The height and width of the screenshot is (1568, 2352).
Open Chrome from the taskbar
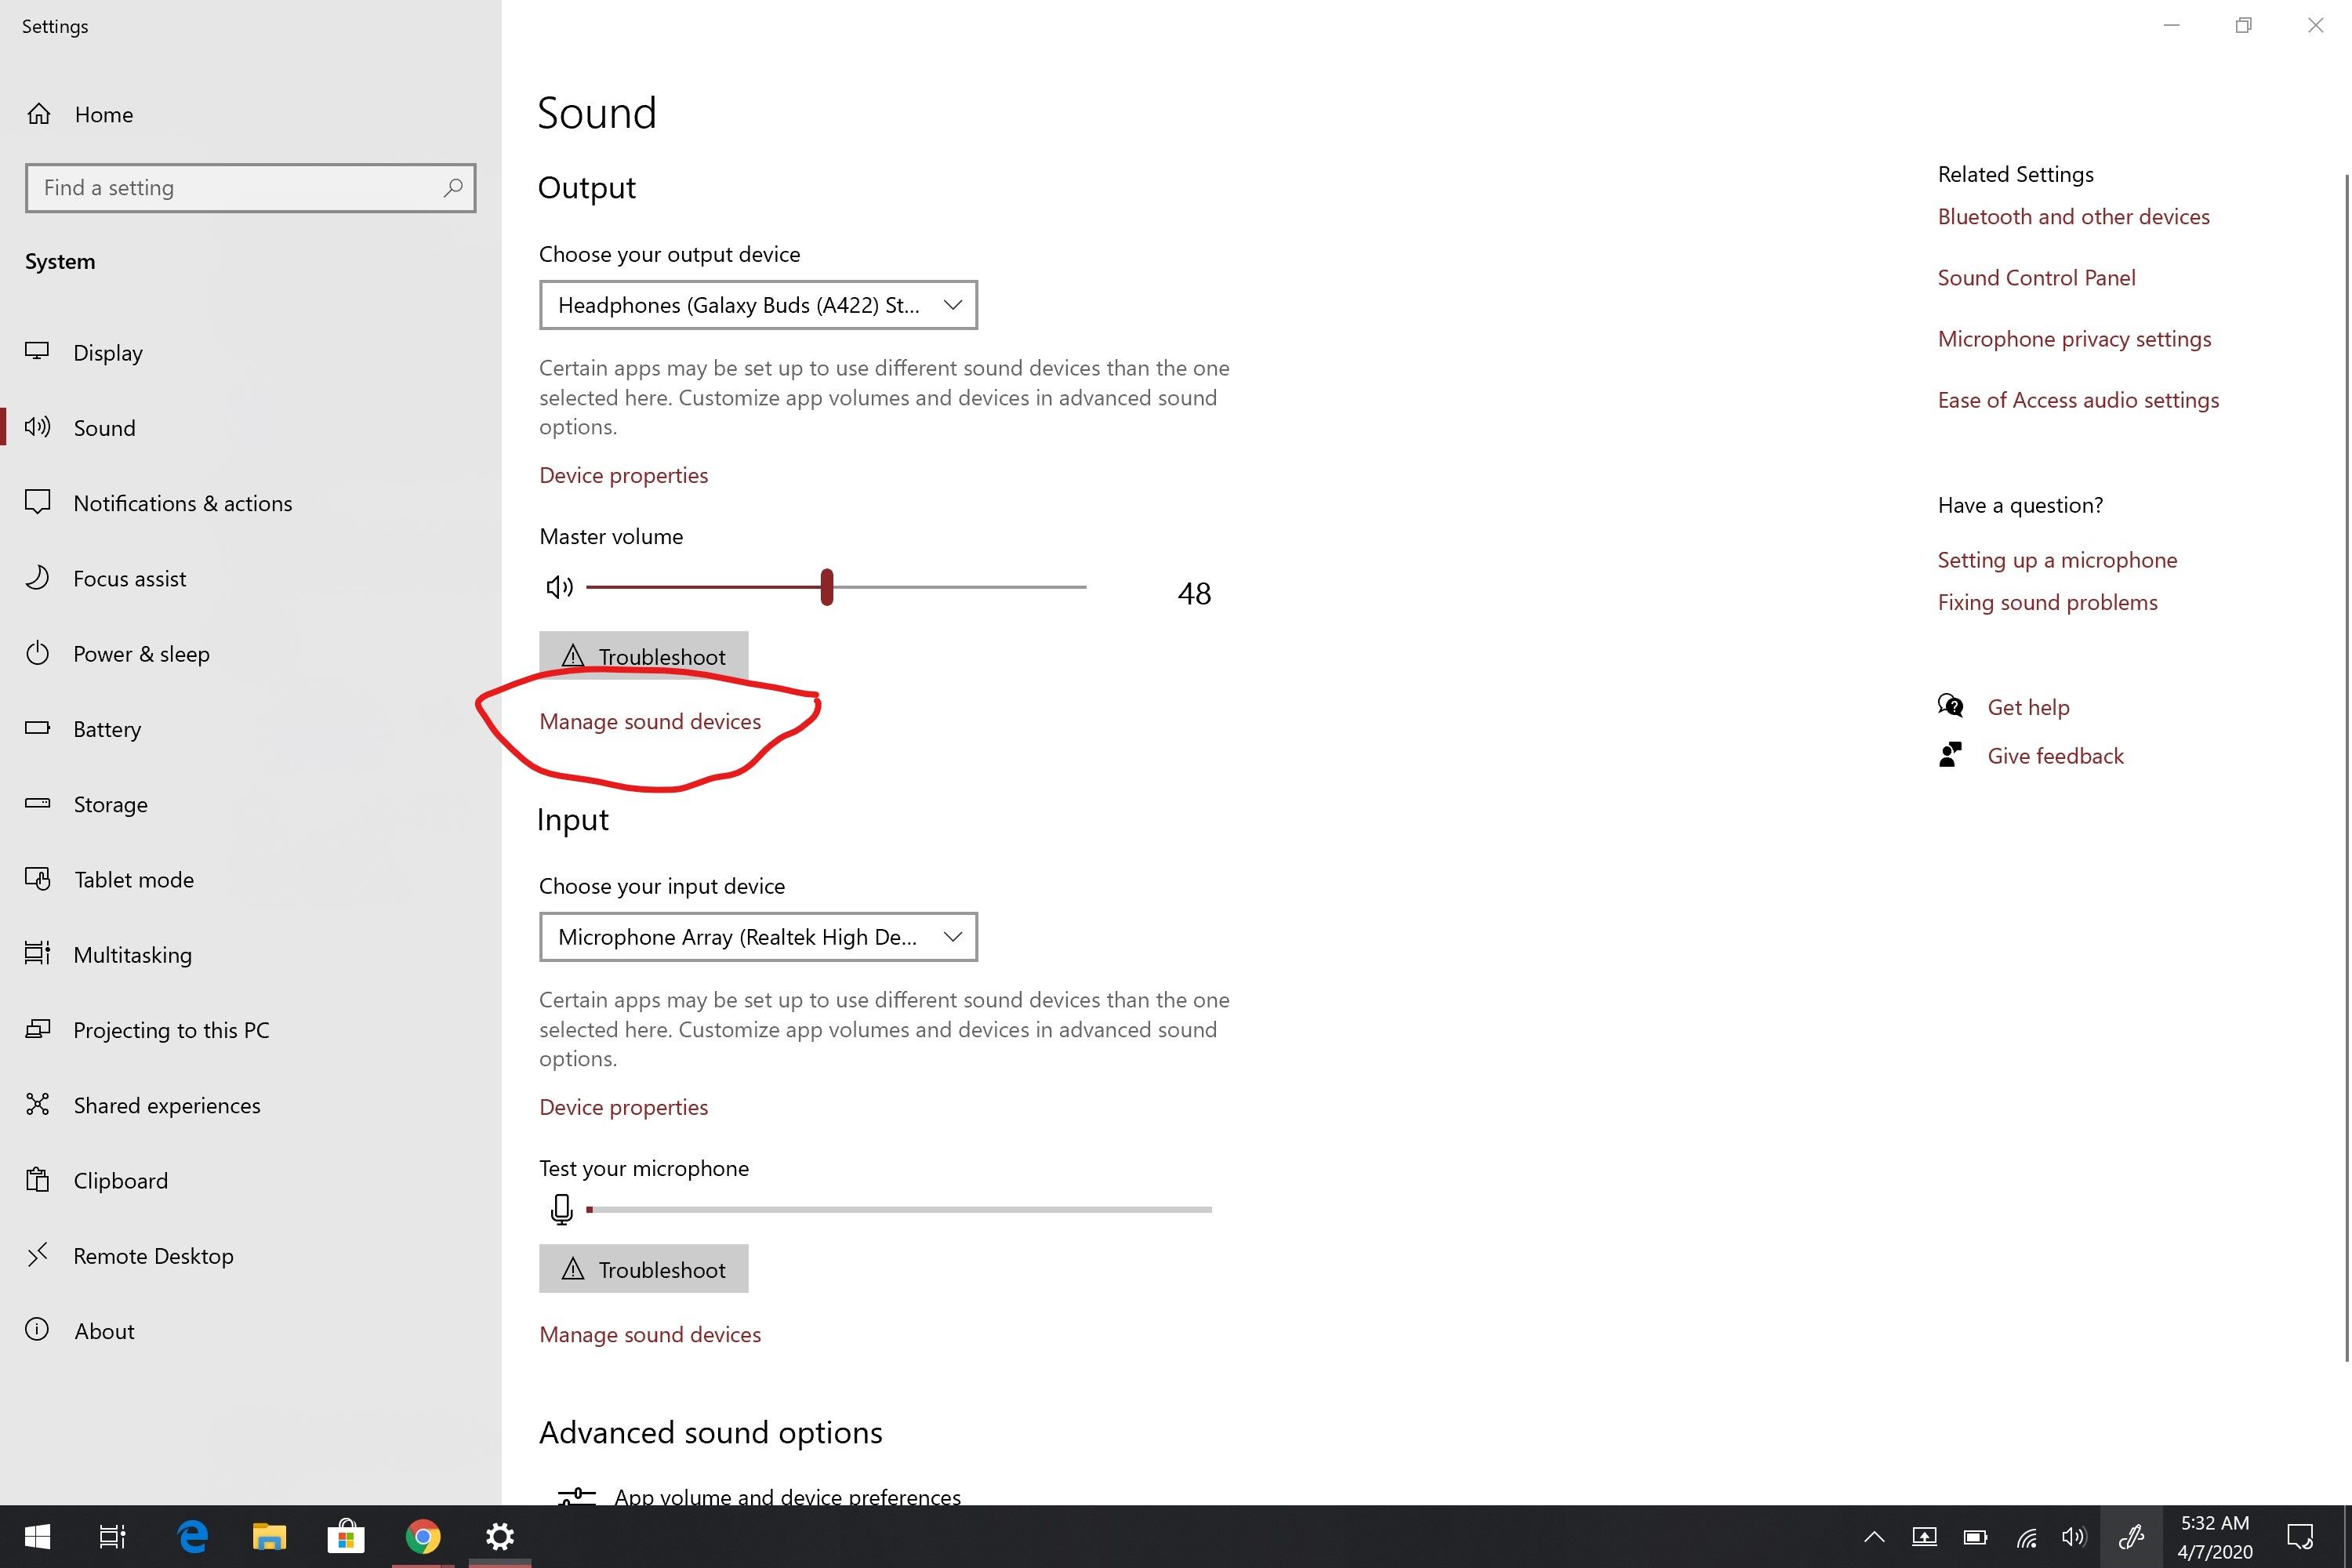point(422,1536)
